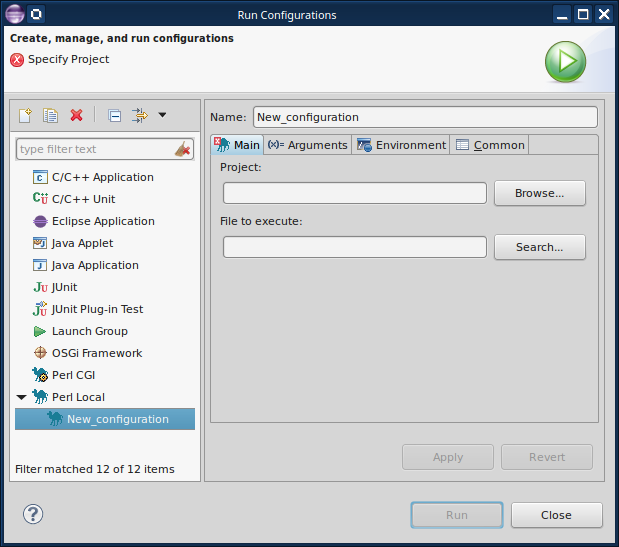Click the Duplicate configuration icon
The height and width of the screenshot is (547, 619).
coord(51,116)
